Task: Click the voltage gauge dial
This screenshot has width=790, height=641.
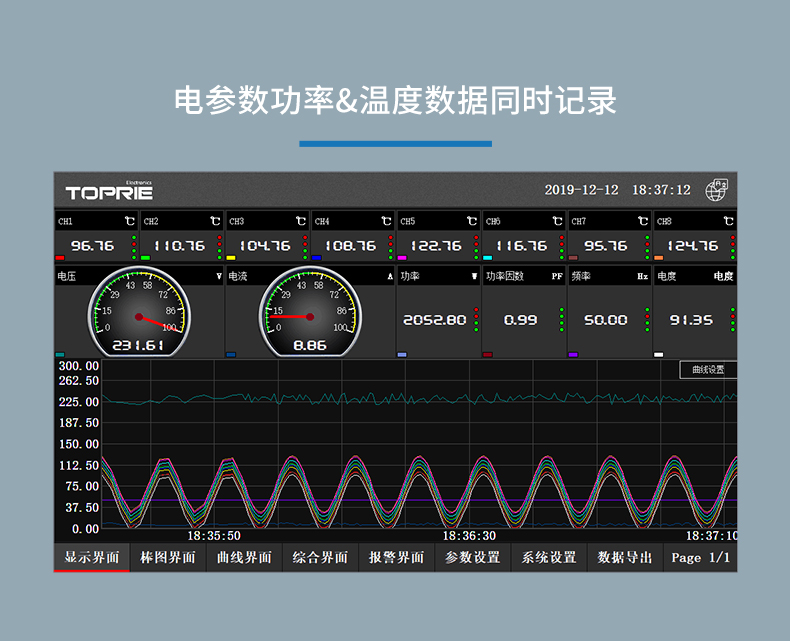Action: click(x=137, y=315)
